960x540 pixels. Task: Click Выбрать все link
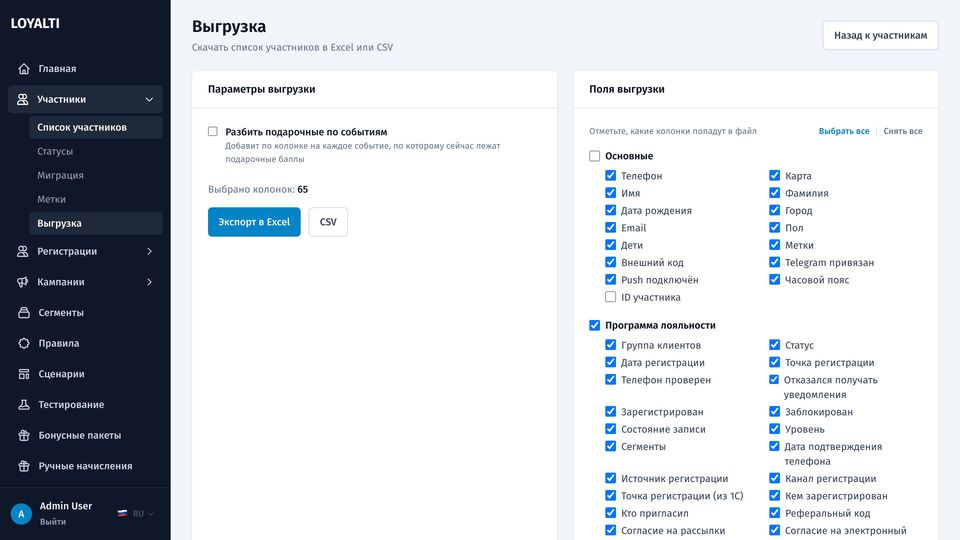pyautogui.click(x=844, y=131)
